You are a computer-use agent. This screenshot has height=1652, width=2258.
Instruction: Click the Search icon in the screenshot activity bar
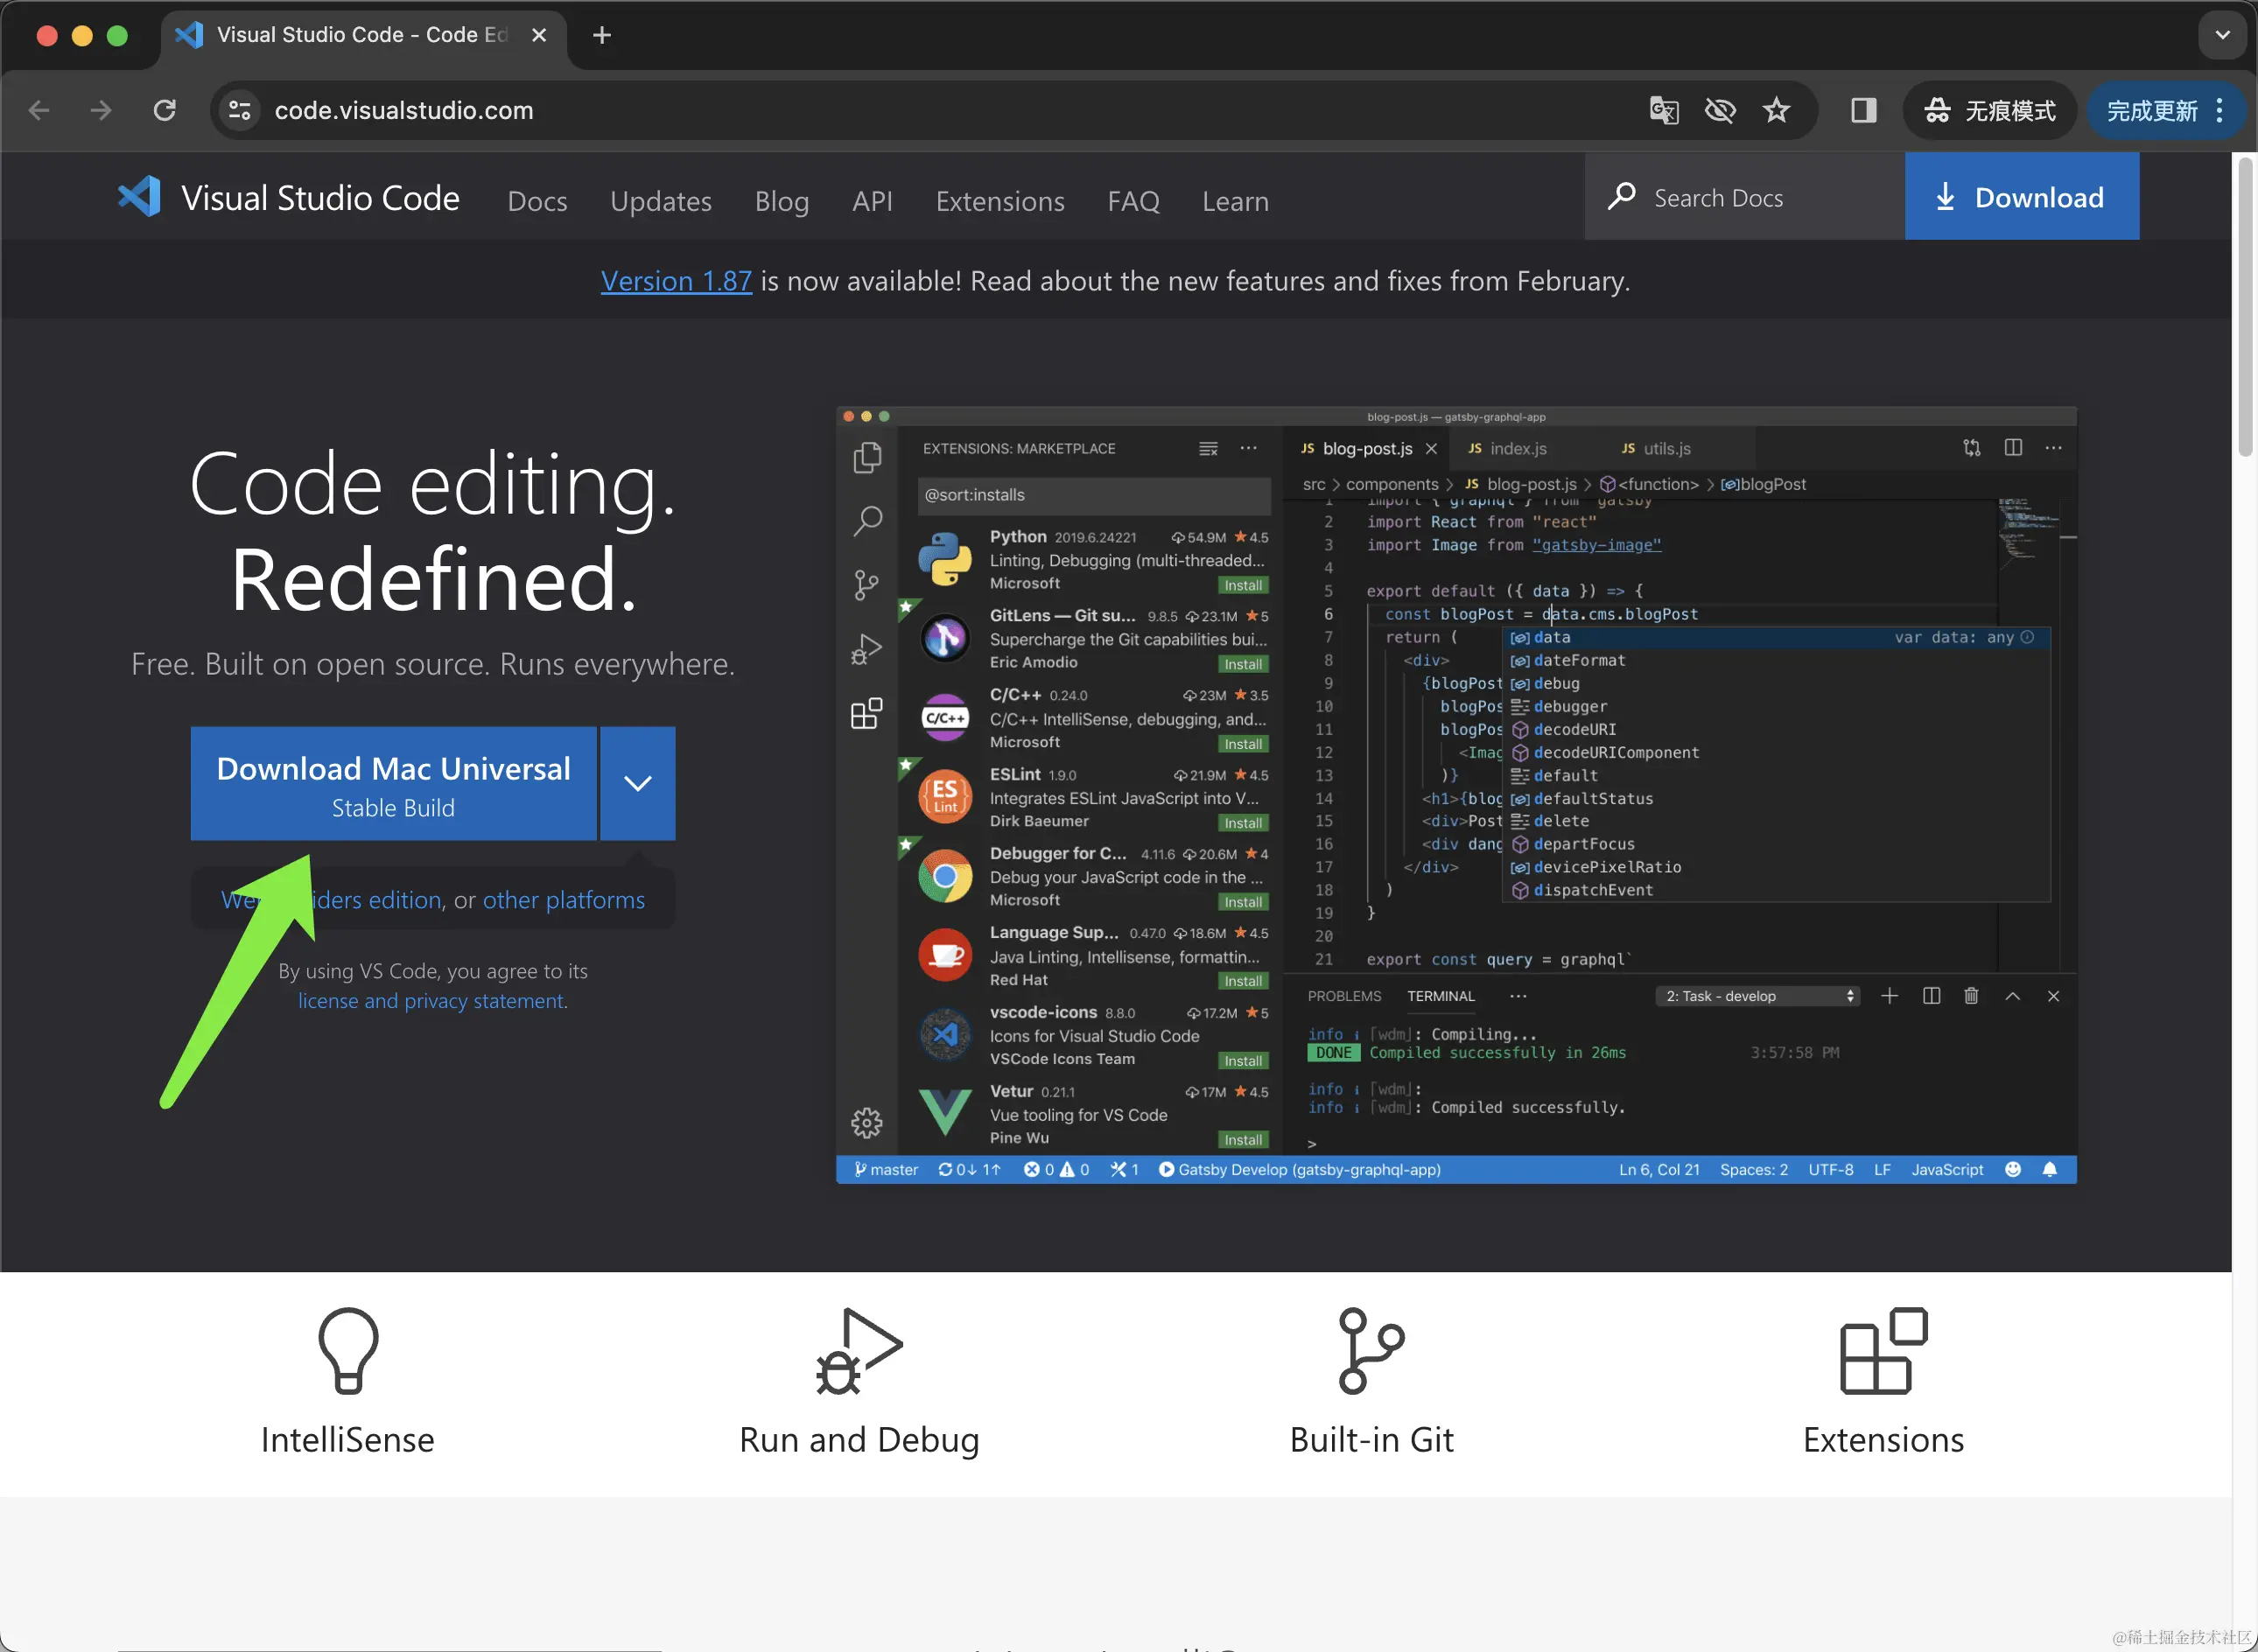pos(866,520)
